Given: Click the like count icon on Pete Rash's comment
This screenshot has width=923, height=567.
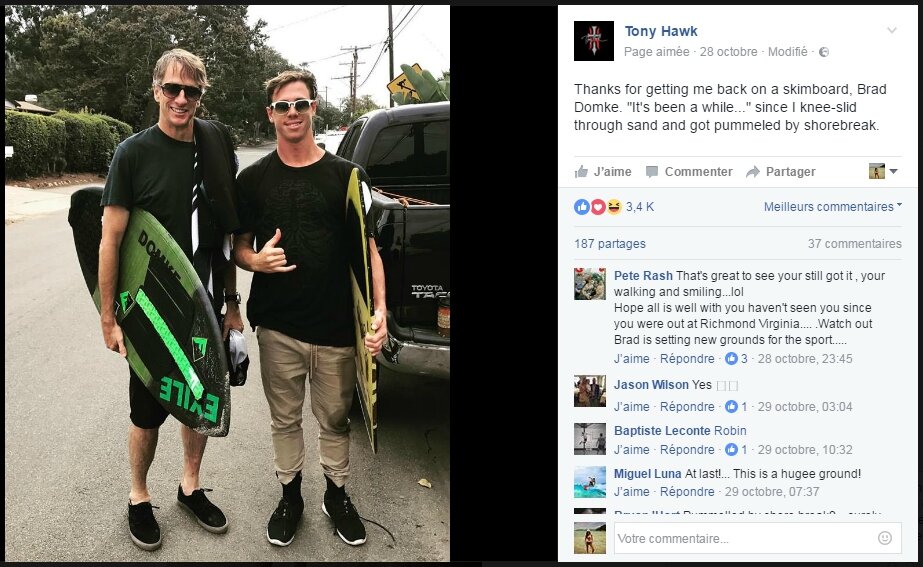Looking at the screenshot, I should (731, 358).
